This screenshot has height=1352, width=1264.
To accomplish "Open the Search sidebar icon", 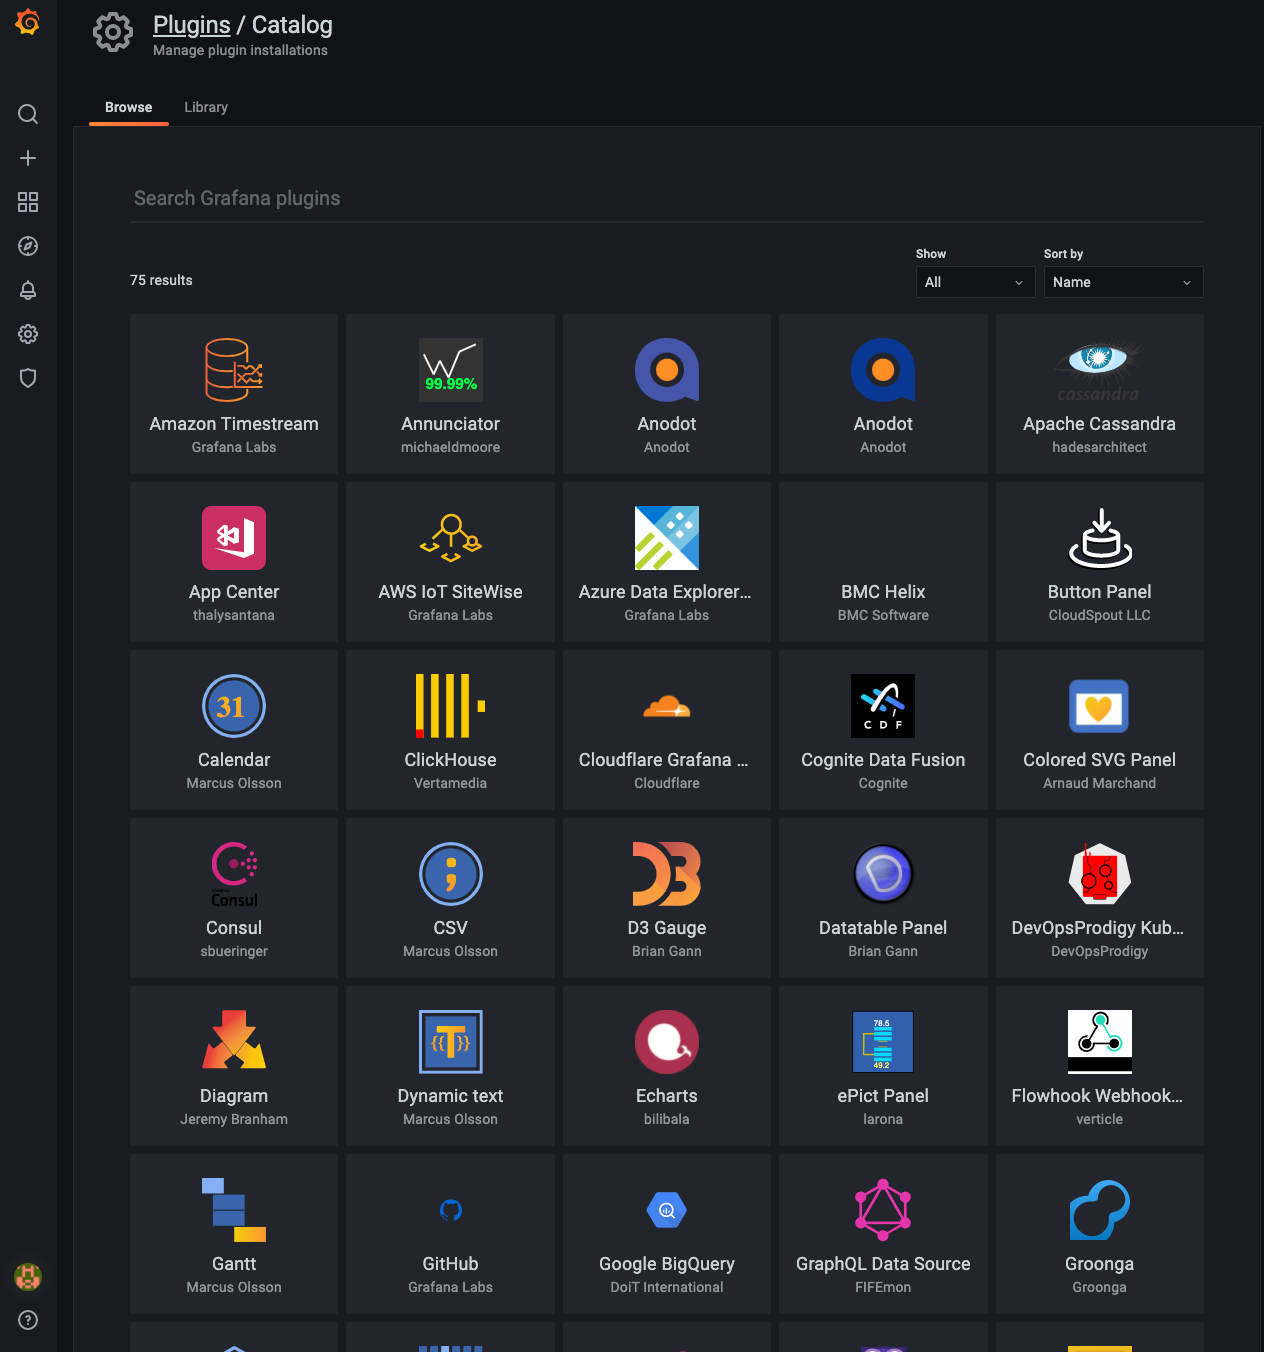I will [x=27, y=114].
